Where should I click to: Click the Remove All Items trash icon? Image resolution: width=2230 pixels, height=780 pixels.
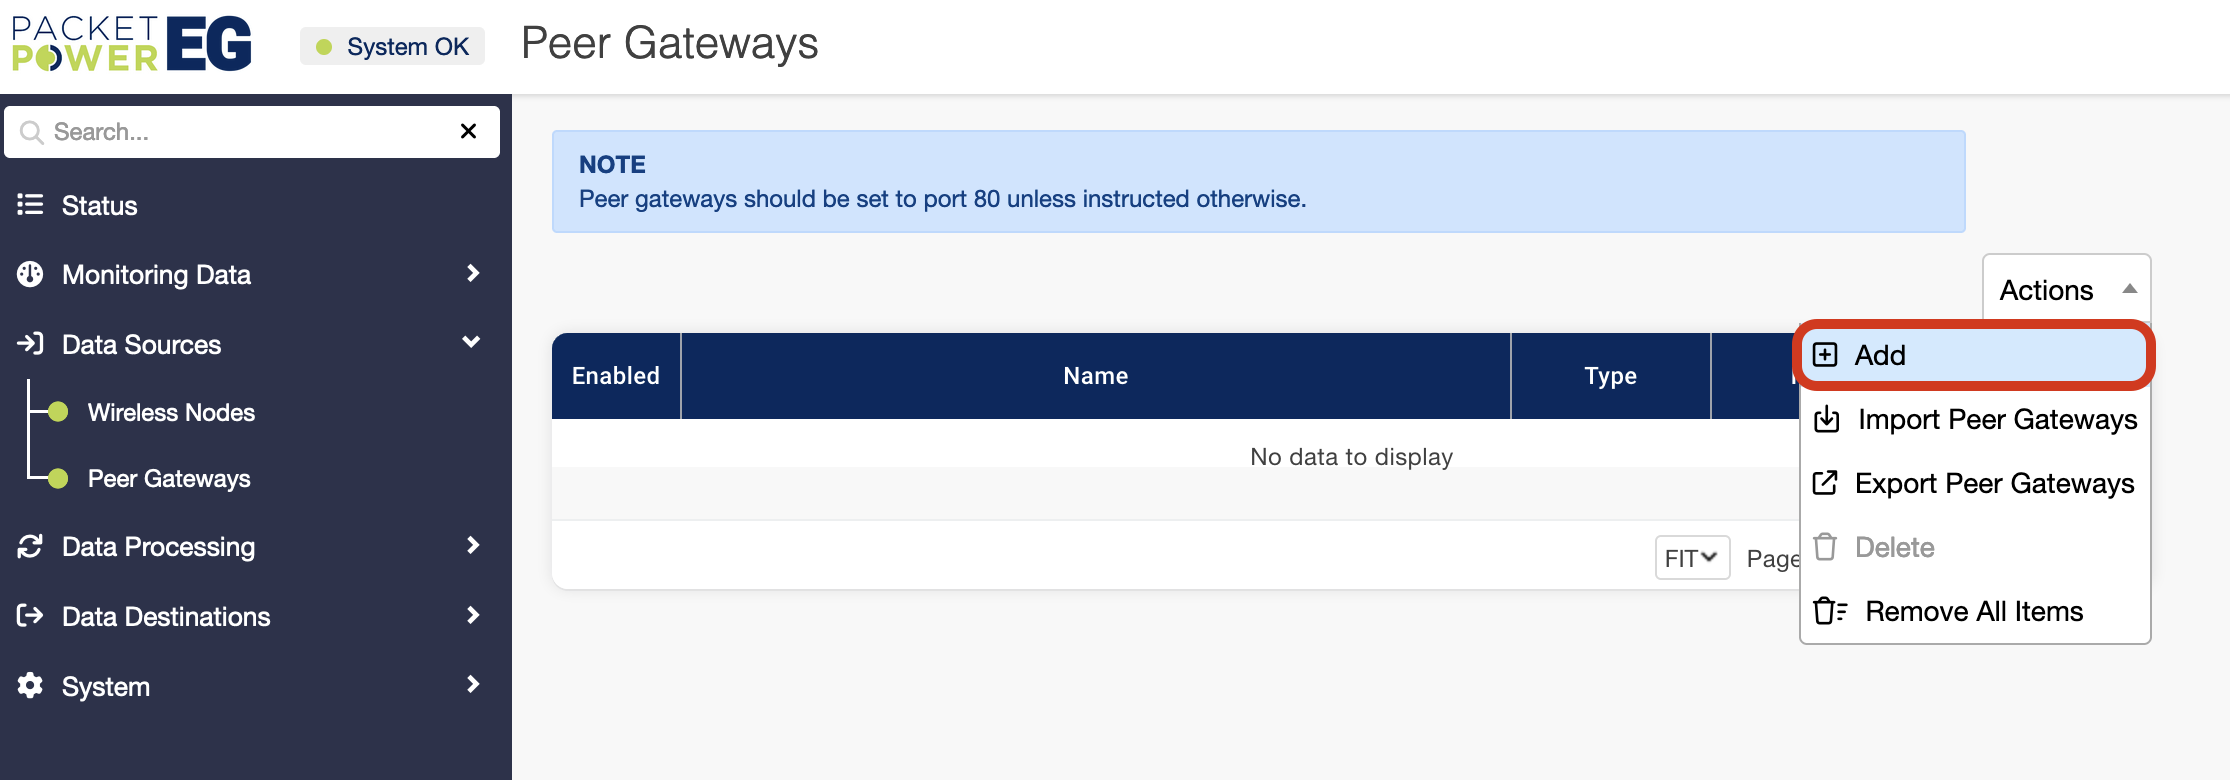pyautogui.click(x=1829, y=611)
